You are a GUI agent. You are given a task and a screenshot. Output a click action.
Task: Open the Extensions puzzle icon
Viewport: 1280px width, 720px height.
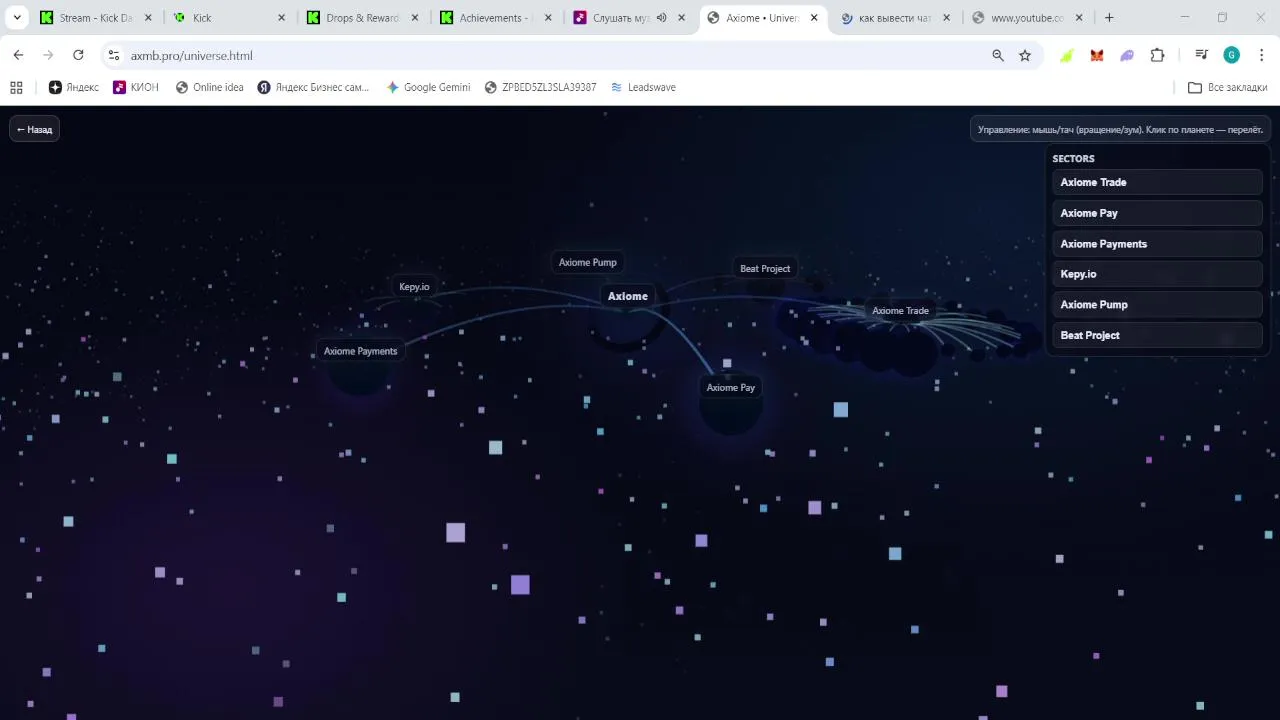point(1157,55)
